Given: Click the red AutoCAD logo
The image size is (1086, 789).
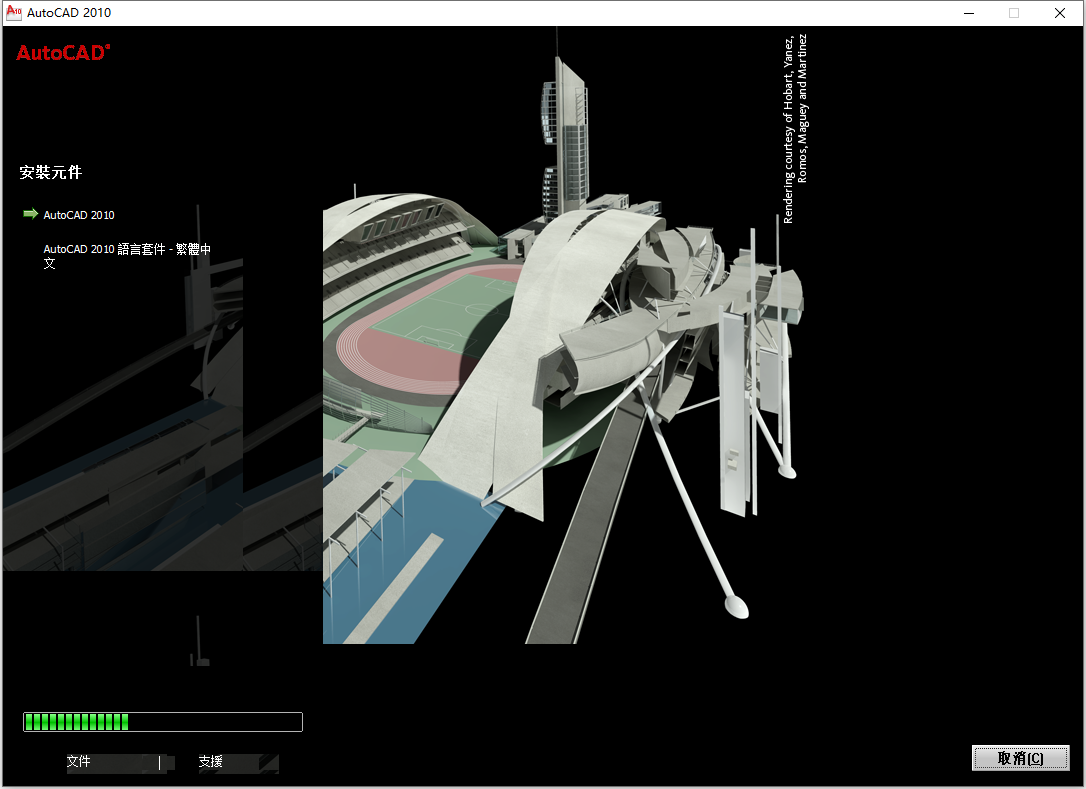Looking at the screenshot, I should tap(63, 53).
